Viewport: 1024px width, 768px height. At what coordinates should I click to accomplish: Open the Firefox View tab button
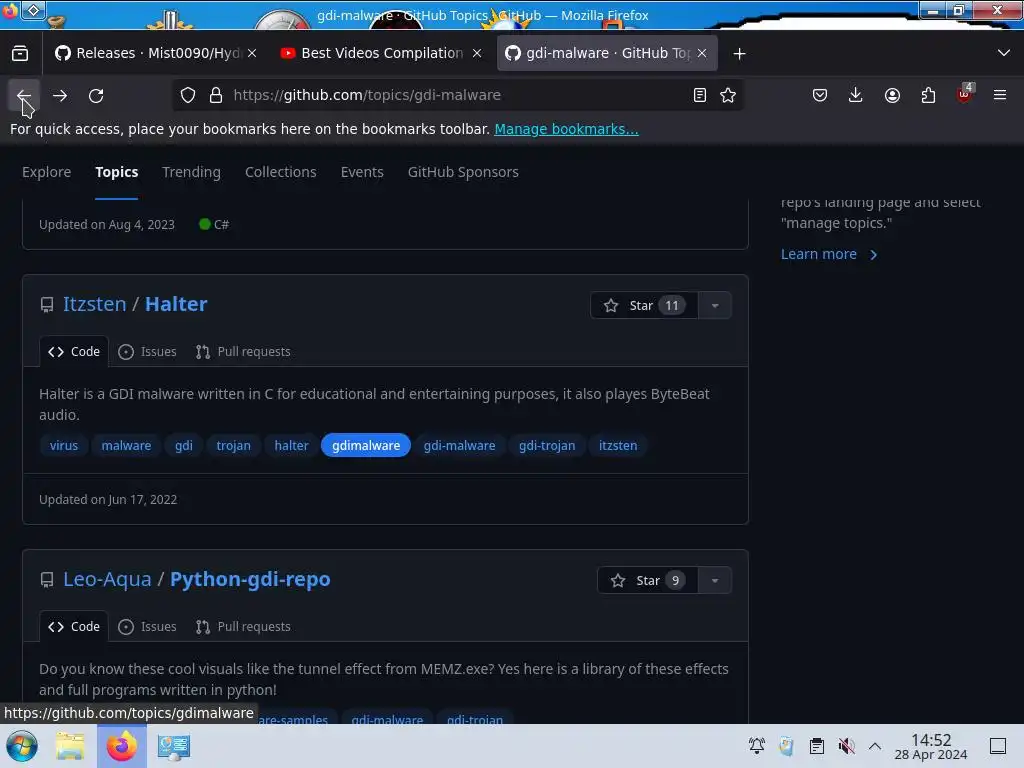[20, 53]
